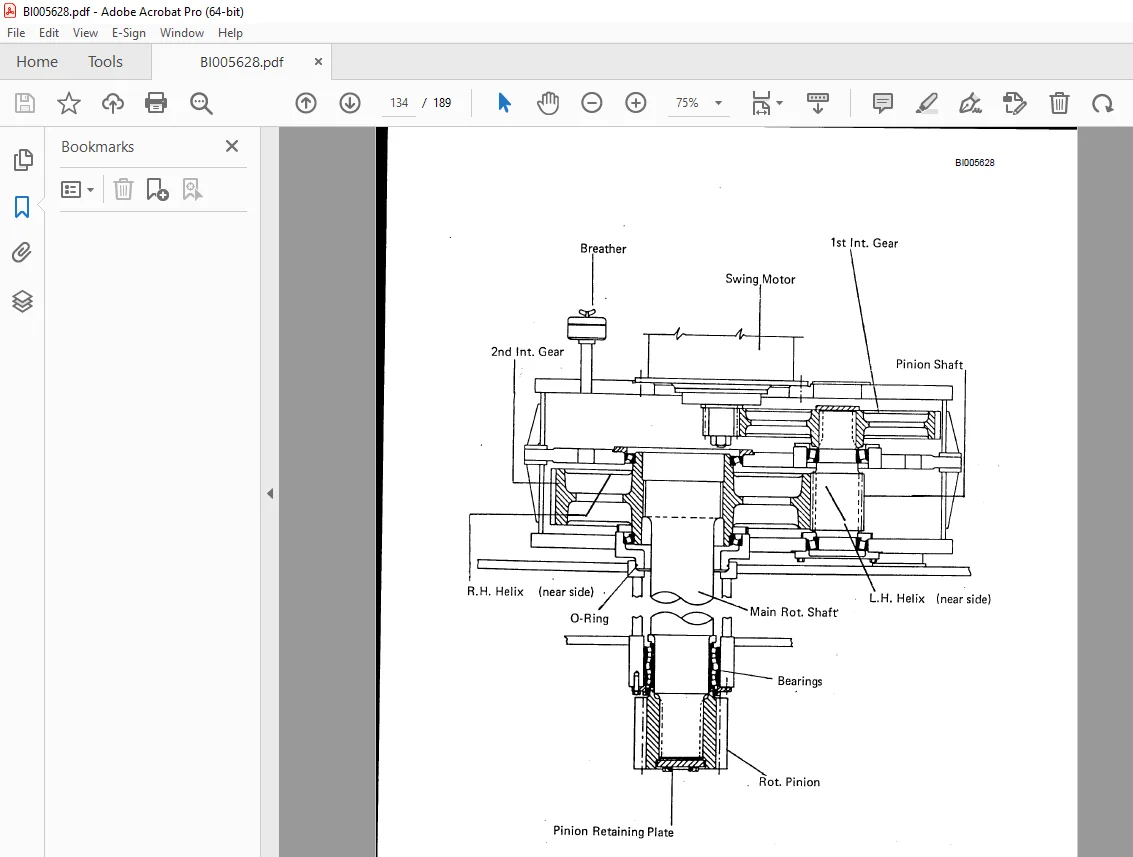
Task: Click the 'Pinion Retaining Plate' label
Action: (x=613, y=831)
